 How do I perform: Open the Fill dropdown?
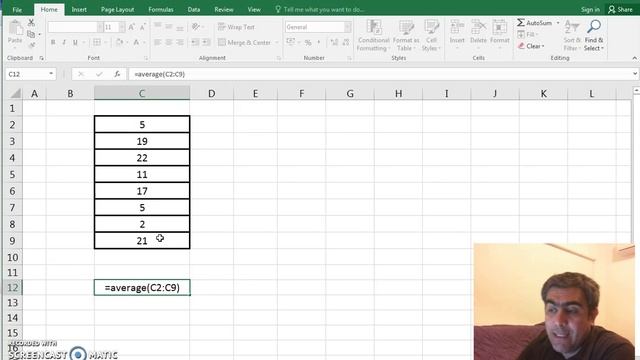[528, 34]
